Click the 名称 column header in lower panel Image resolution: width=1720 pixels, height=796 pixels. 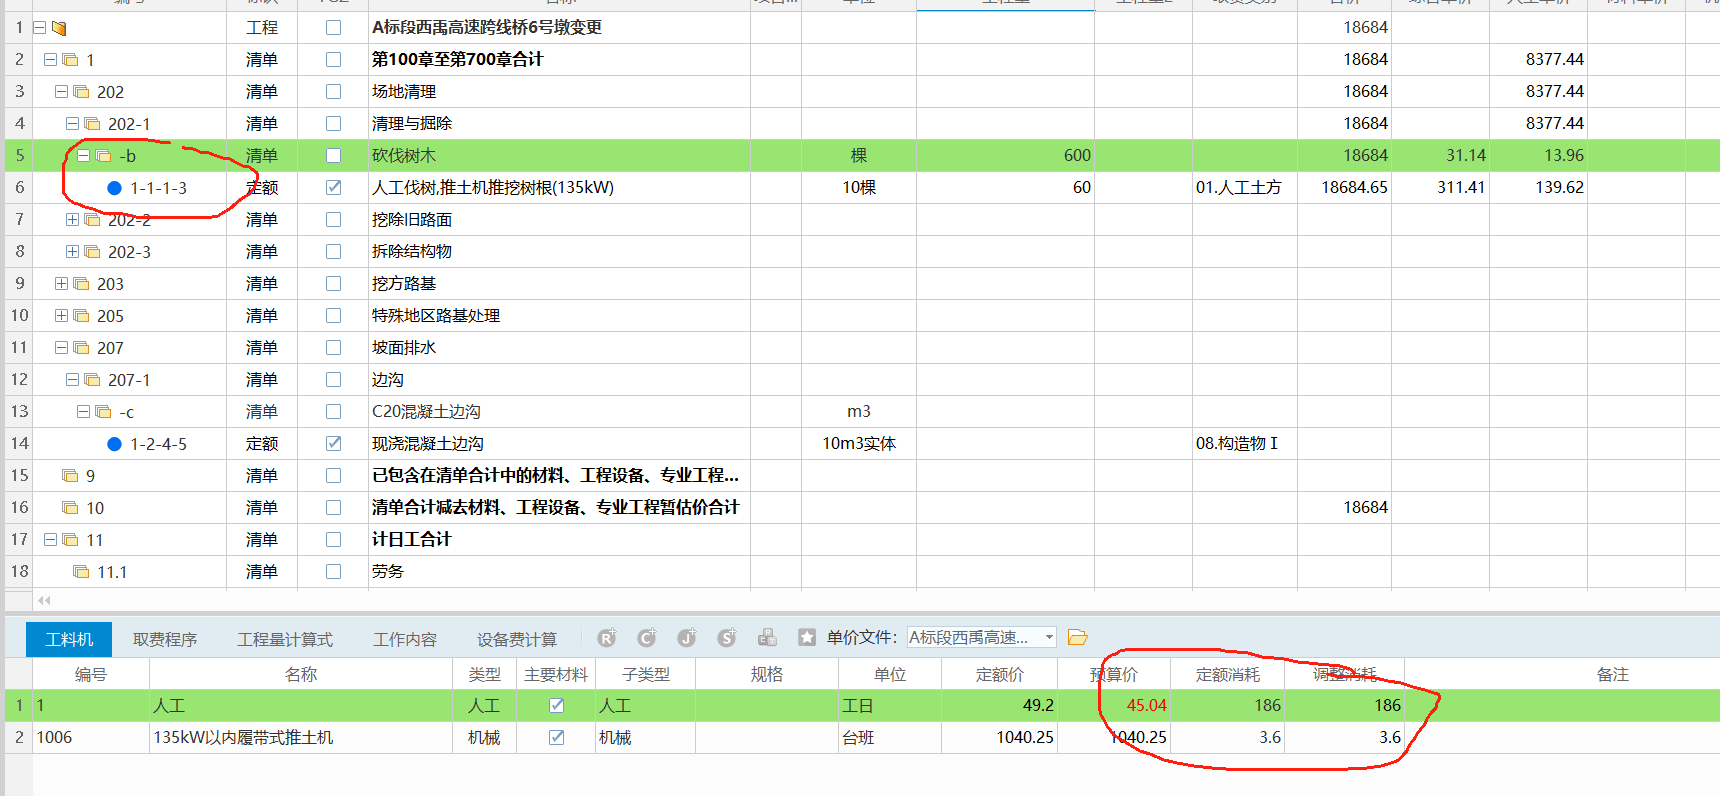tap(301, 674)
